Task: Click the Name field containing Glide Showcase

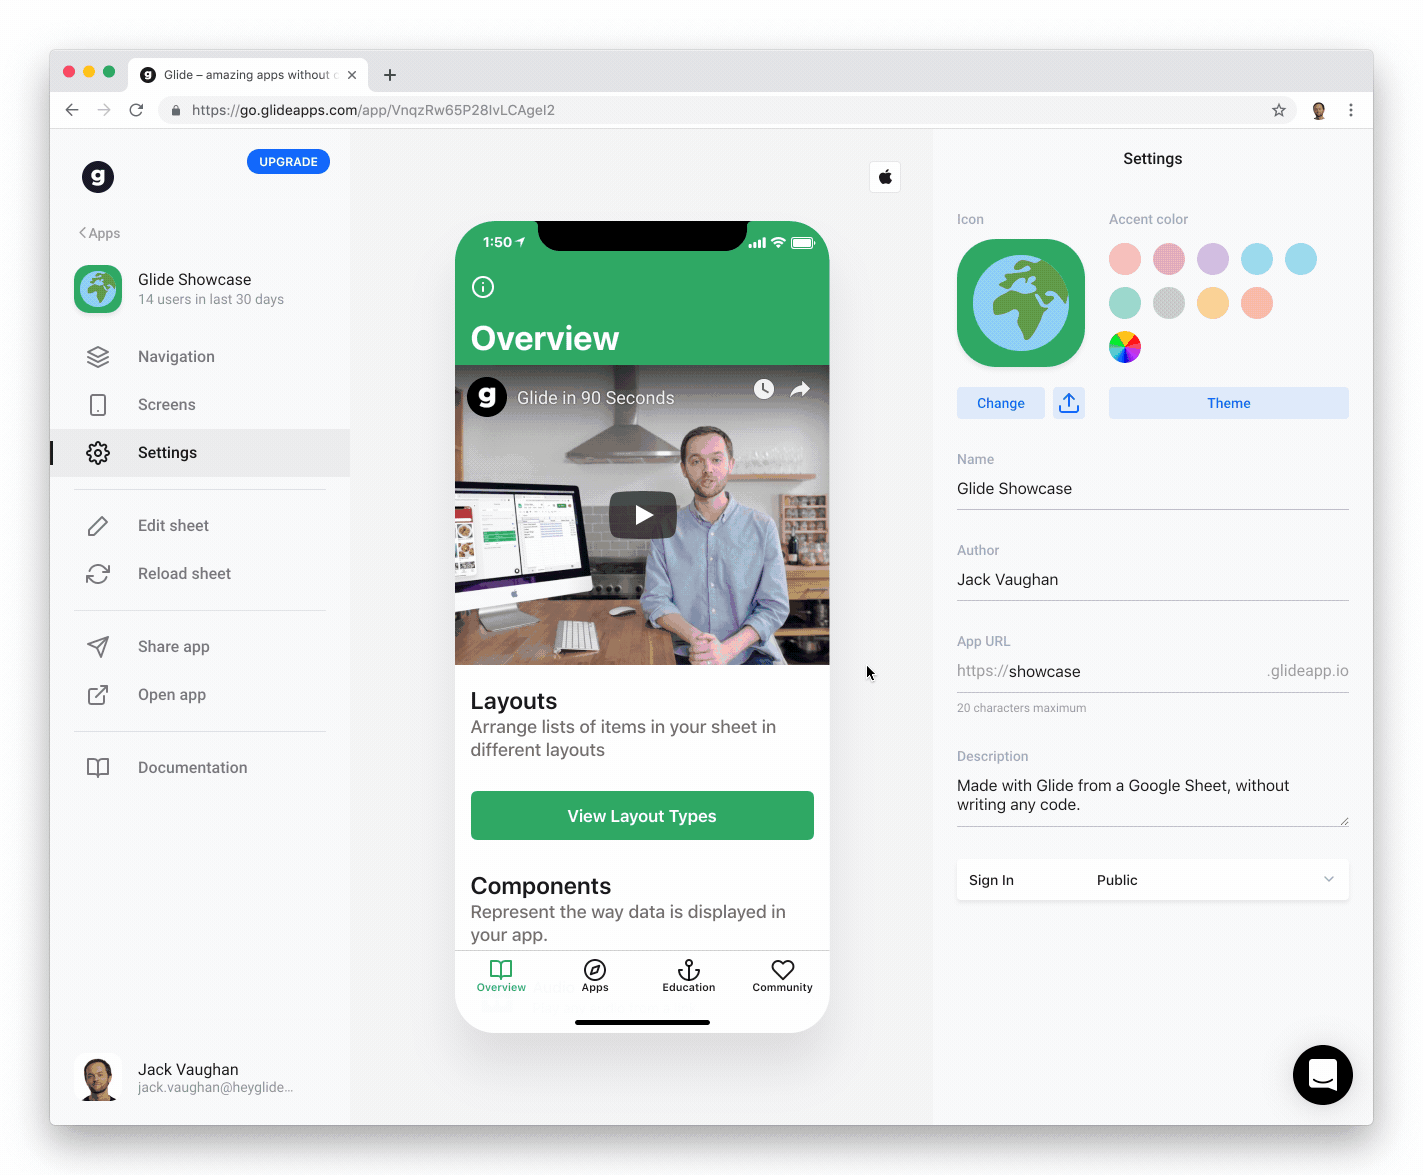Action: tap(1153, 489)
